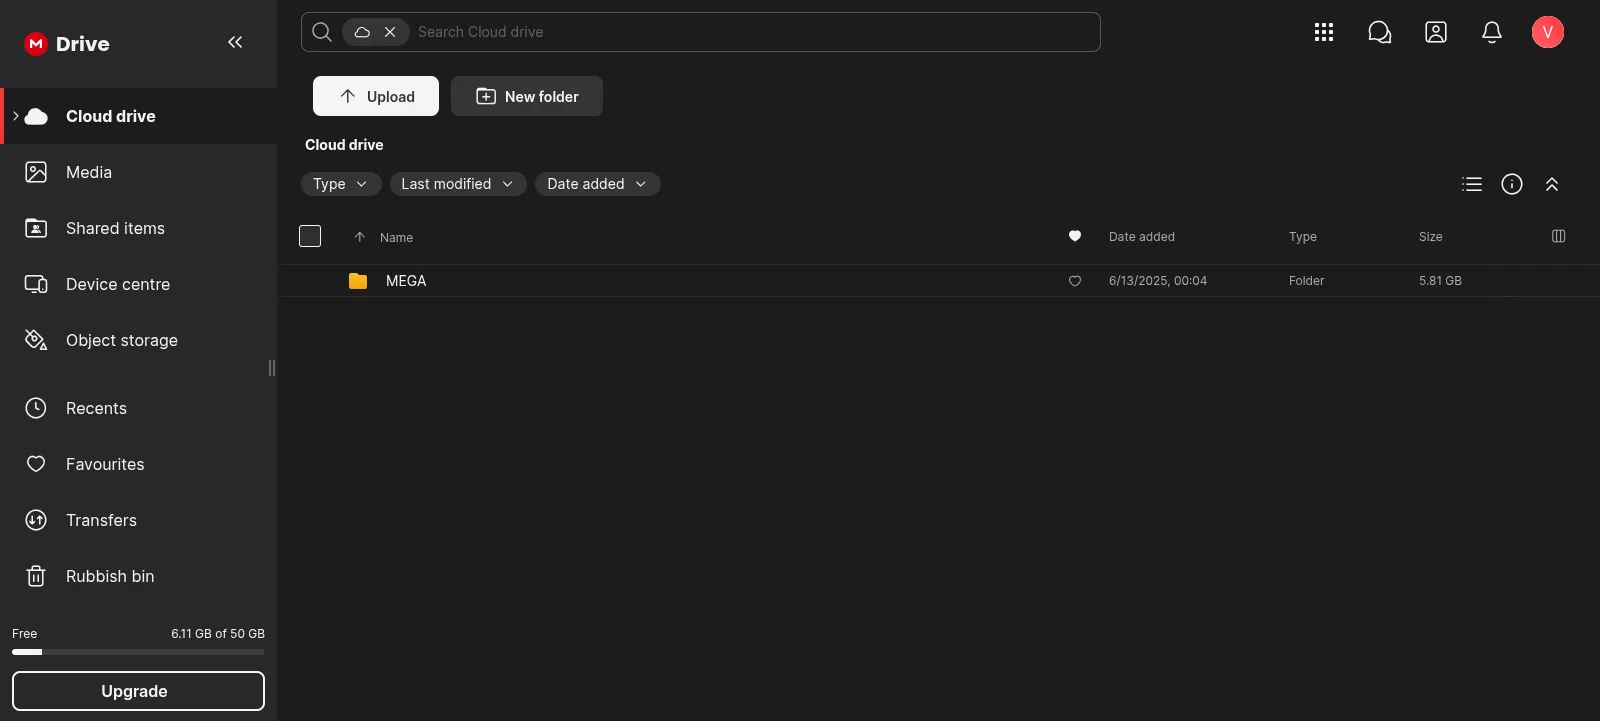Image resolution: width=1600 pixels, height=721 pixels.
Task: Switch view using the list view icon
Action: [1472, 184]
